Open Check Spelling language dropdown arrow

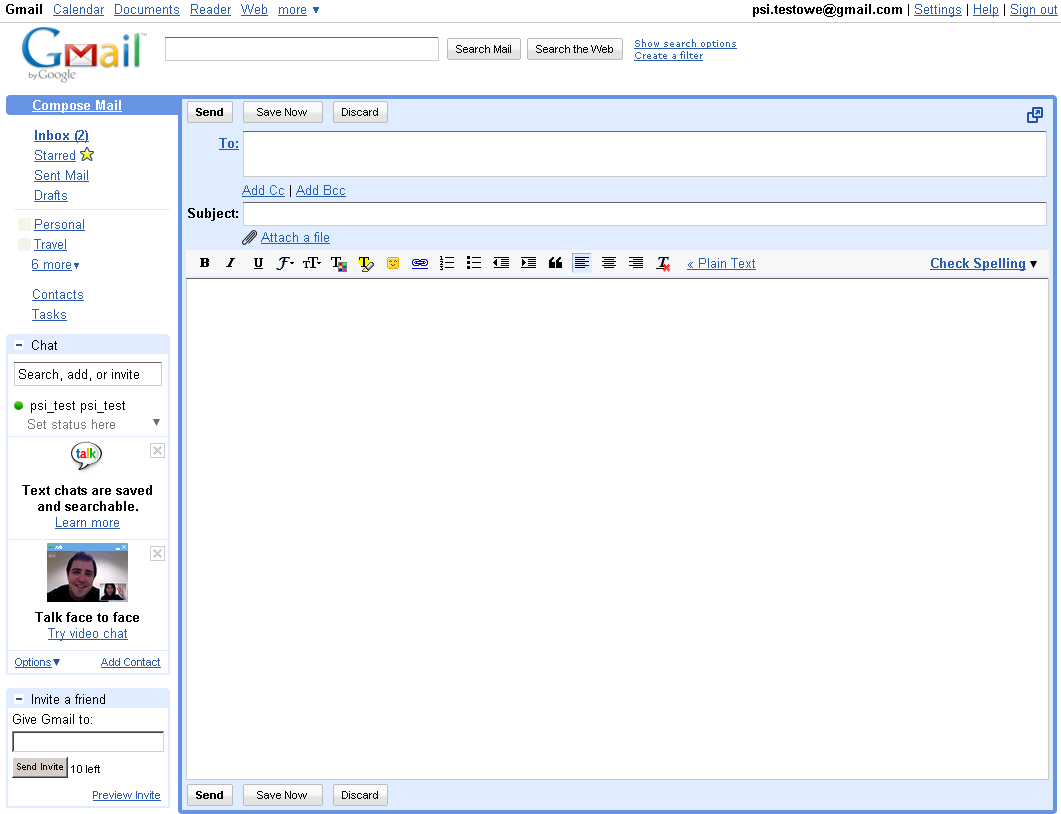coord(1033,264)
